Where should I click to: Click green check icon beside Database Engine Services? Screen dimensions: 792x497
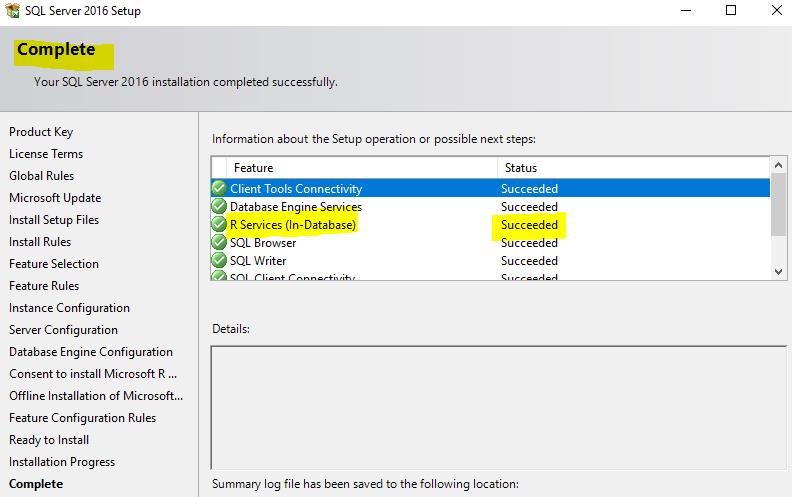(219, 206)
